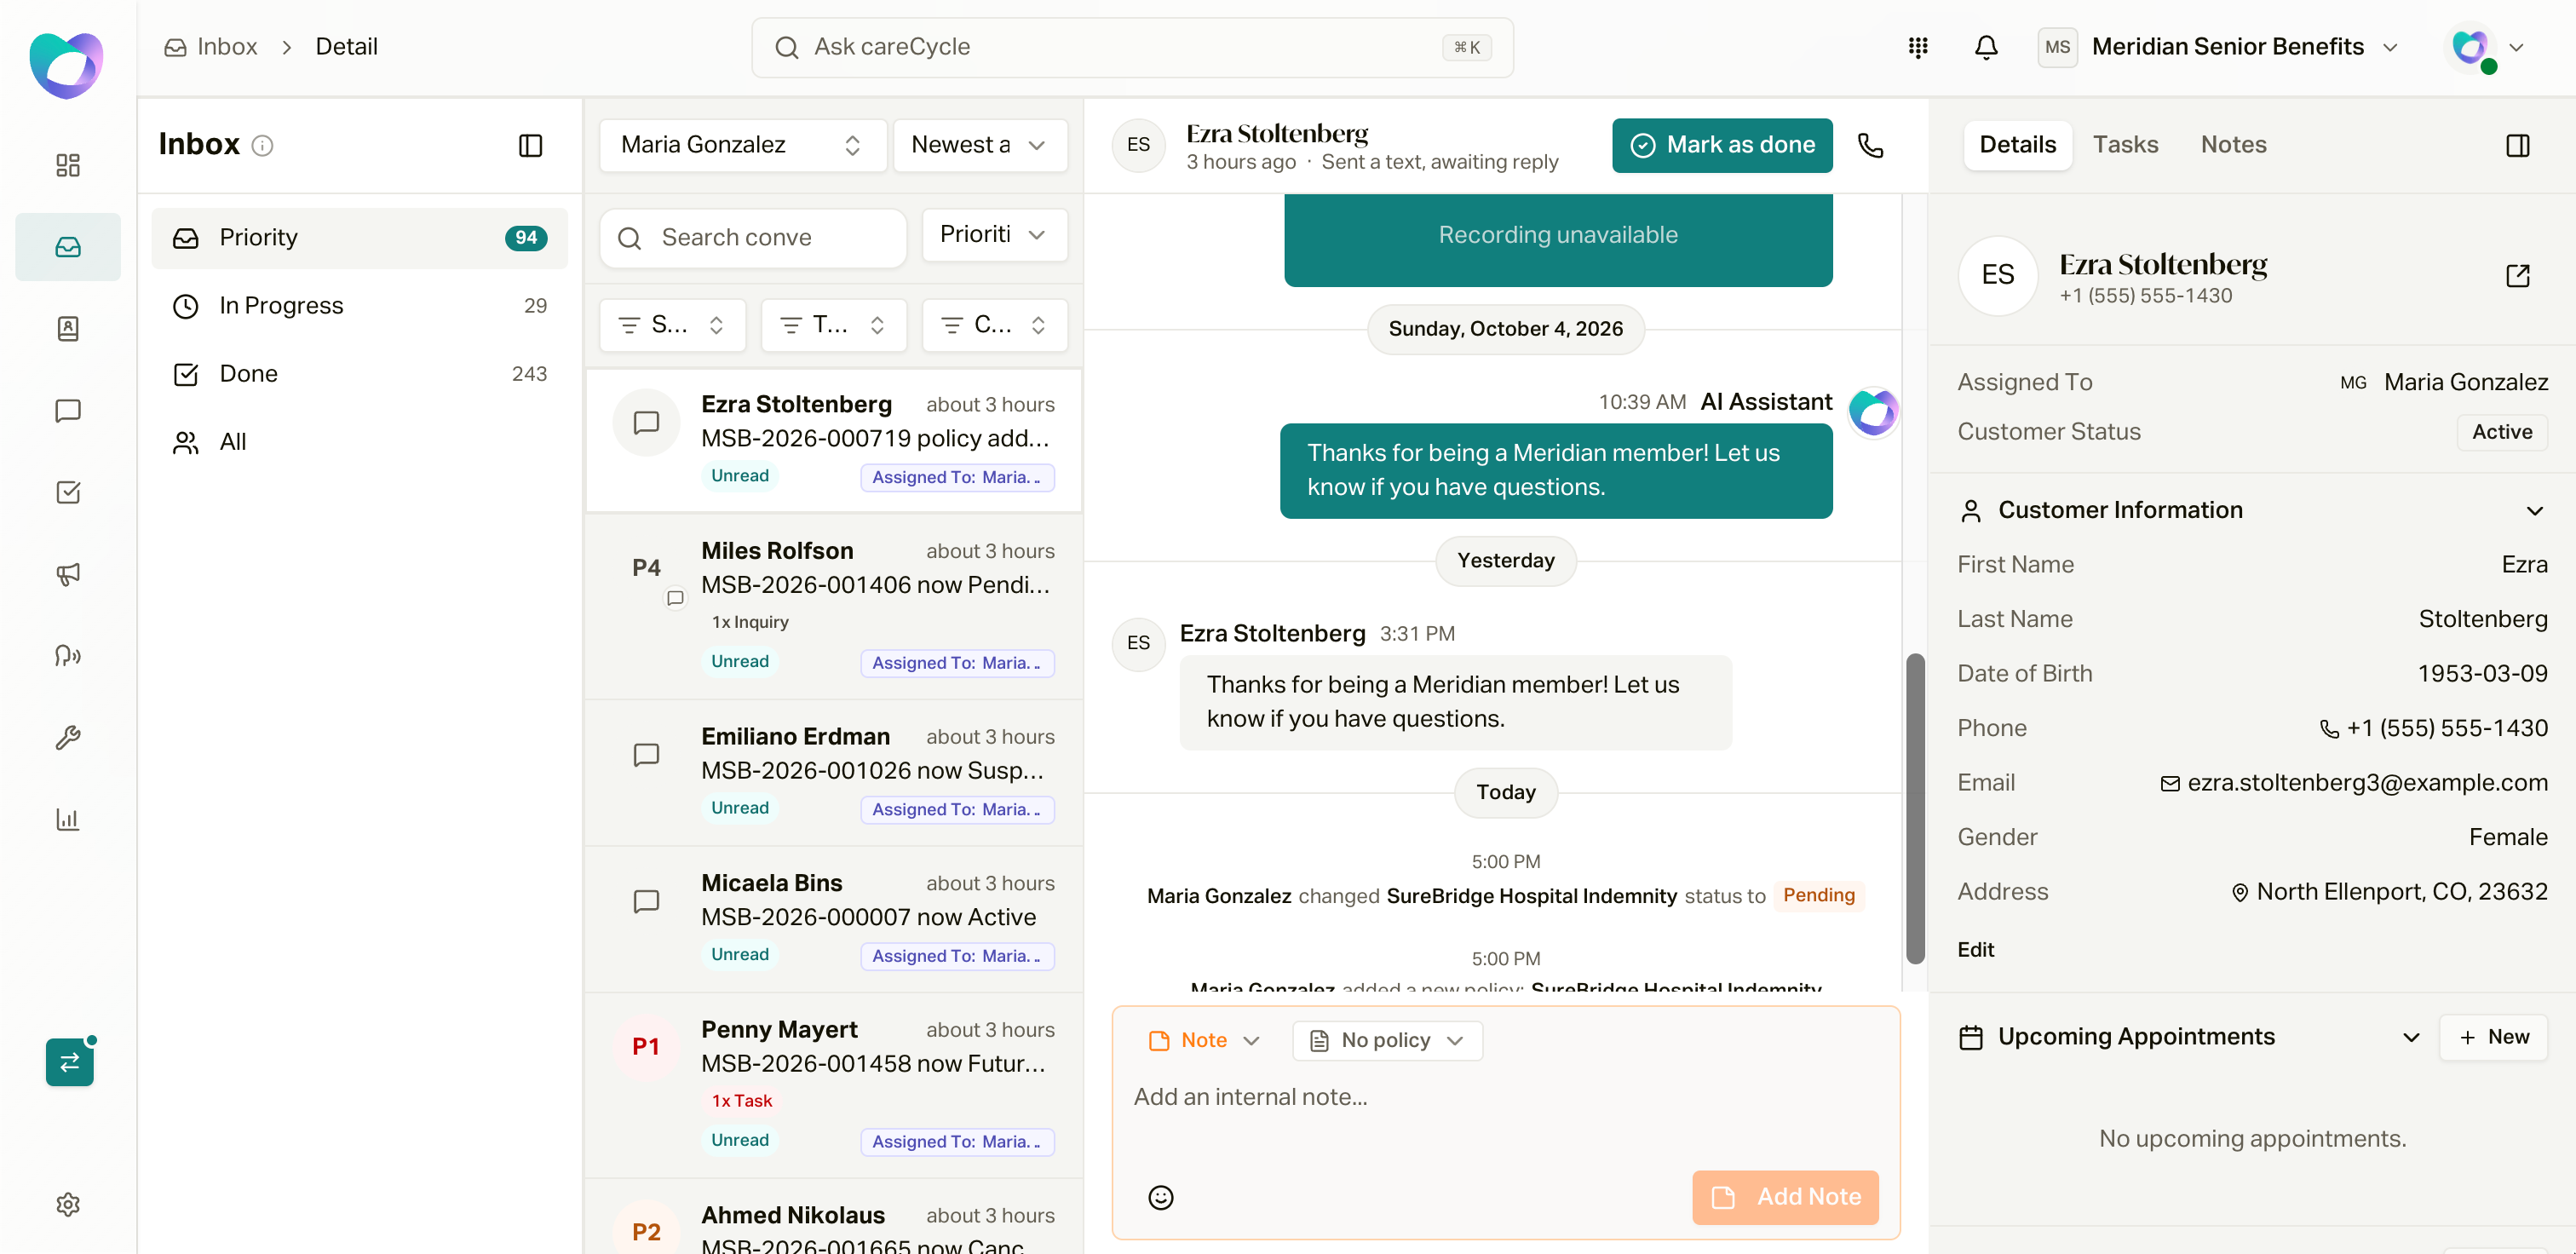Select the In Progress inbox folder
The width and height of the screenshot is (2576, 1254).
tap(359, 306)
